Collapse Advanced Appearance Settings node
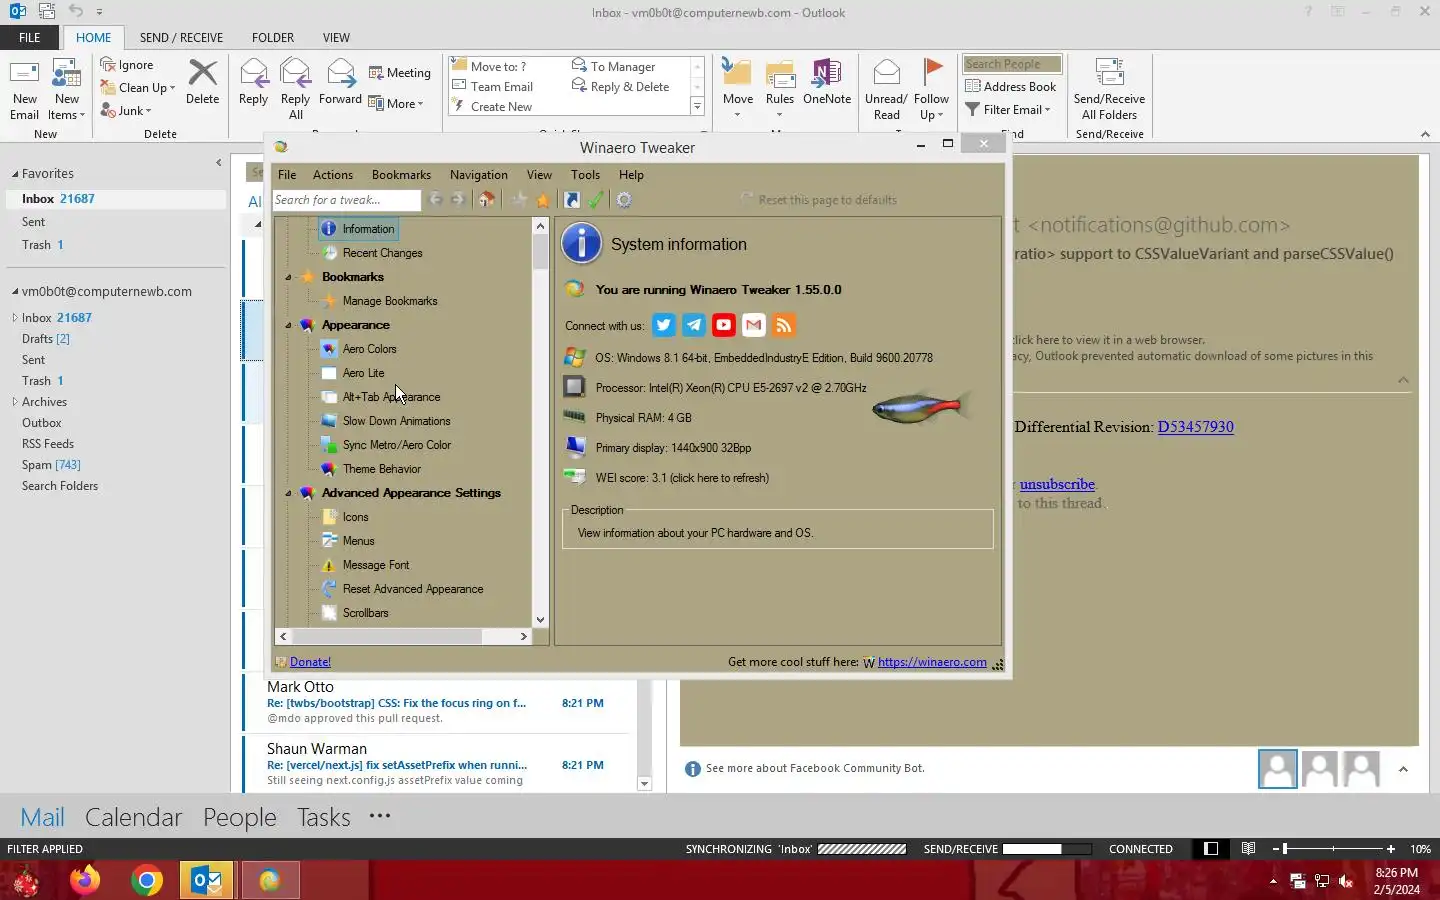 tap(288, 493)
